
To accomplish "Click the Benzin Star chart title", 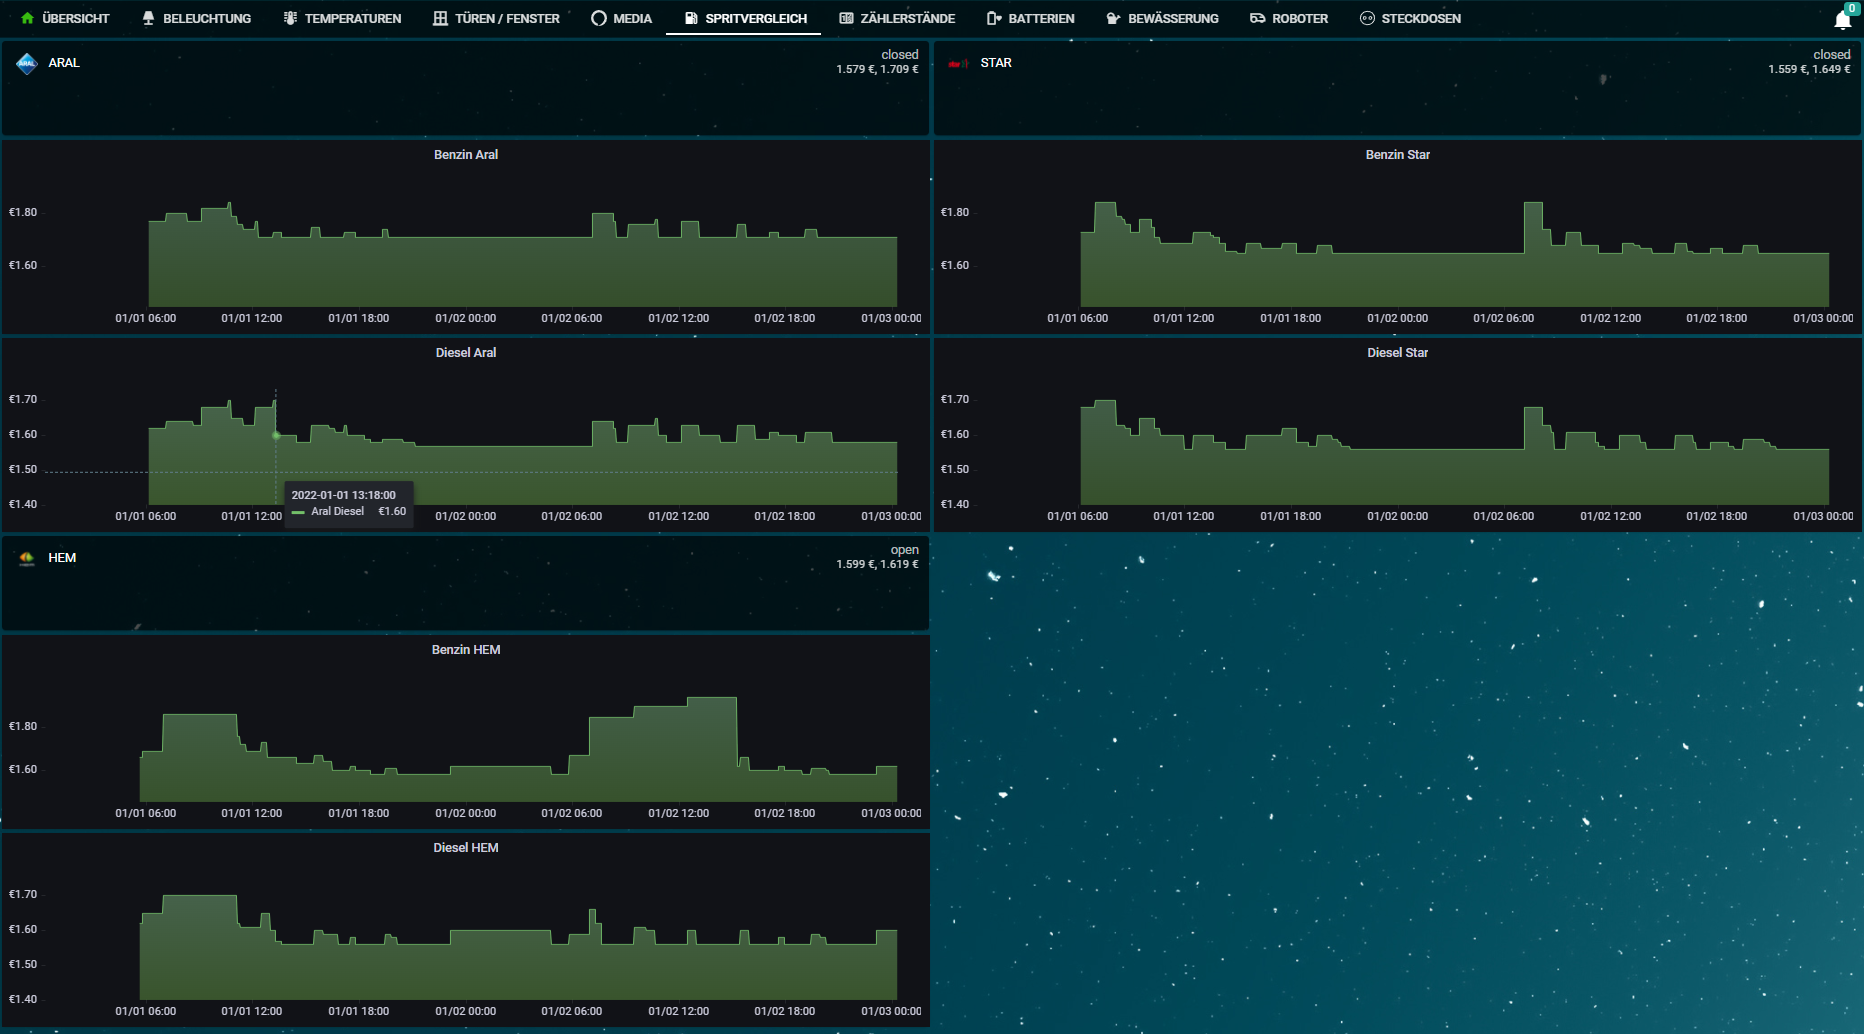I will (1398, 155).
